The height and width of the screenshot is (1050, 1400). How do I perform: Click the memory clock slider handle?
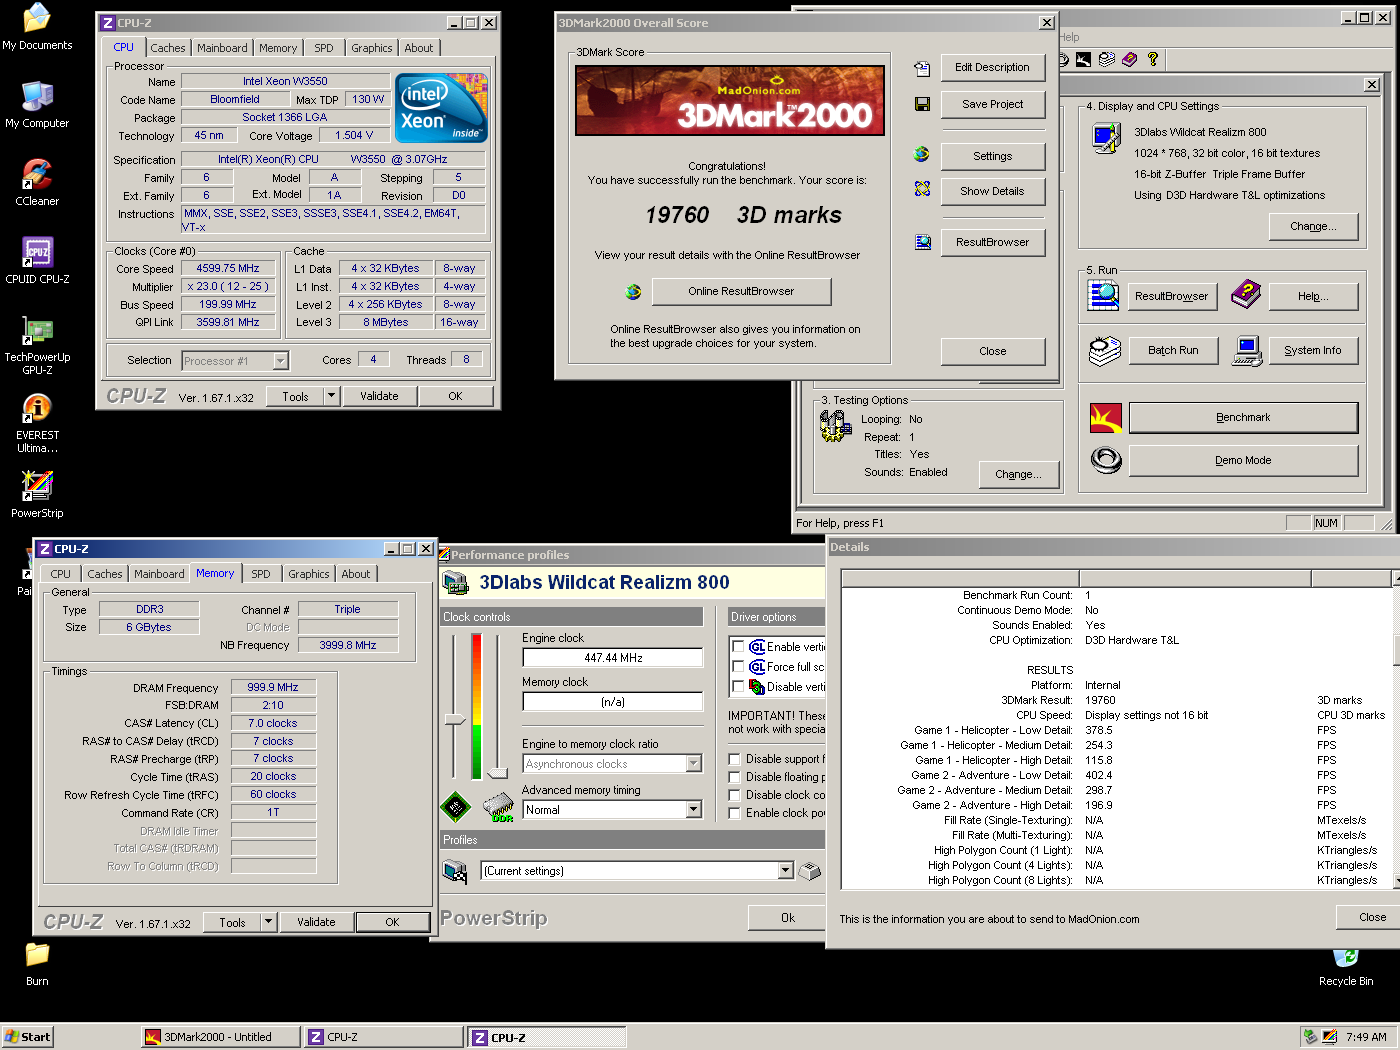pos(498,772)
